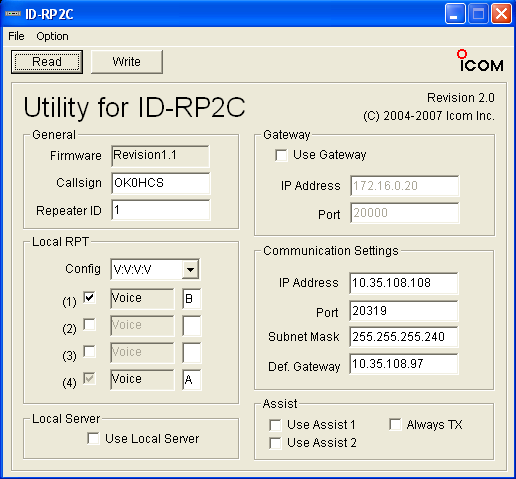Click the empty module field in row (2)

[x=192, y=326]
